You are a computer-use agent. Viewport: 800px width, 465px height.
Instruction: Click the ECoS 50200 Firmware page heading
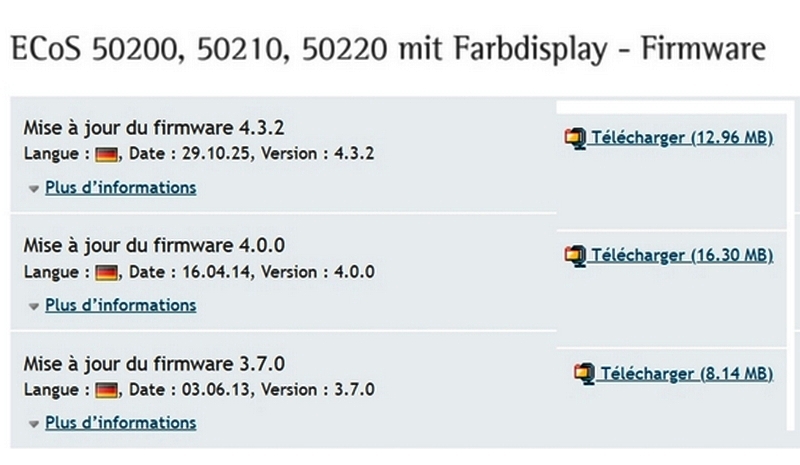(386, 49)
